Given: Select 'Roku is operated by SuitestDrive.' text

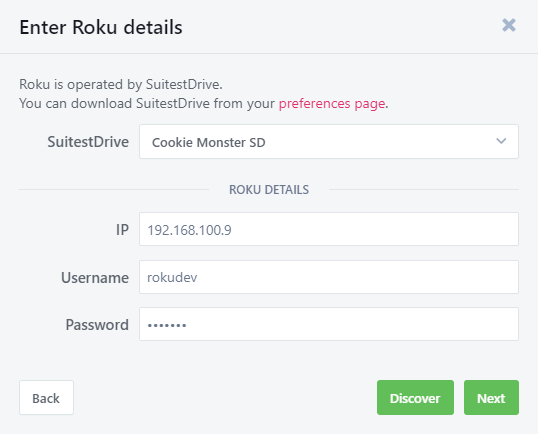Looking at the screenshot, I should tap(121, 84).
